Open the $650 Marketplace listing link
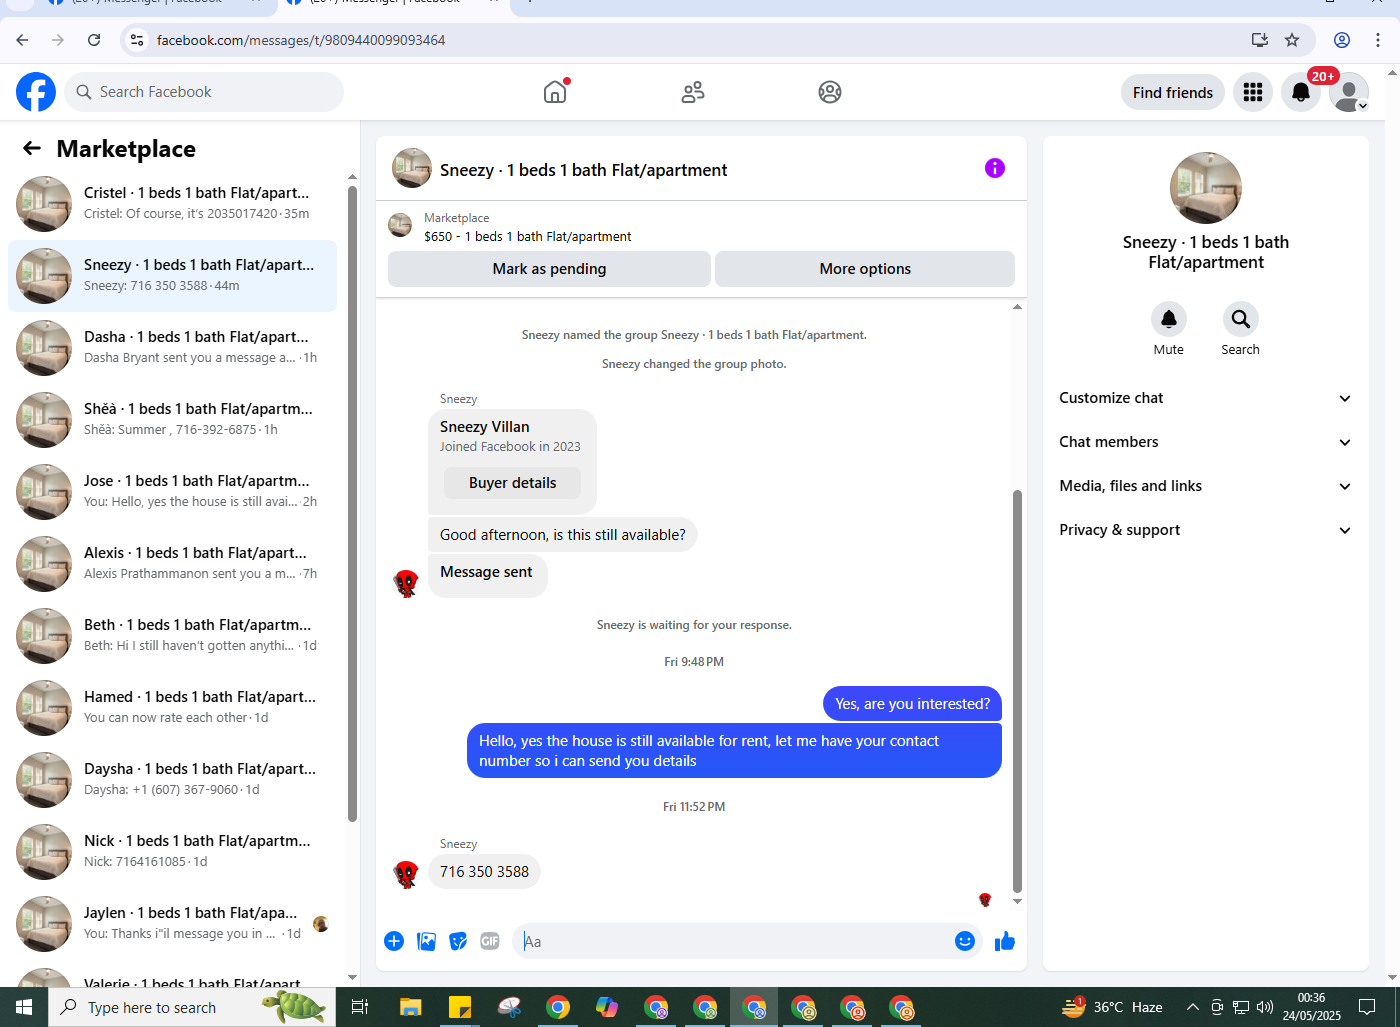The image size is (1400, 1027). (x=527, y=237)
